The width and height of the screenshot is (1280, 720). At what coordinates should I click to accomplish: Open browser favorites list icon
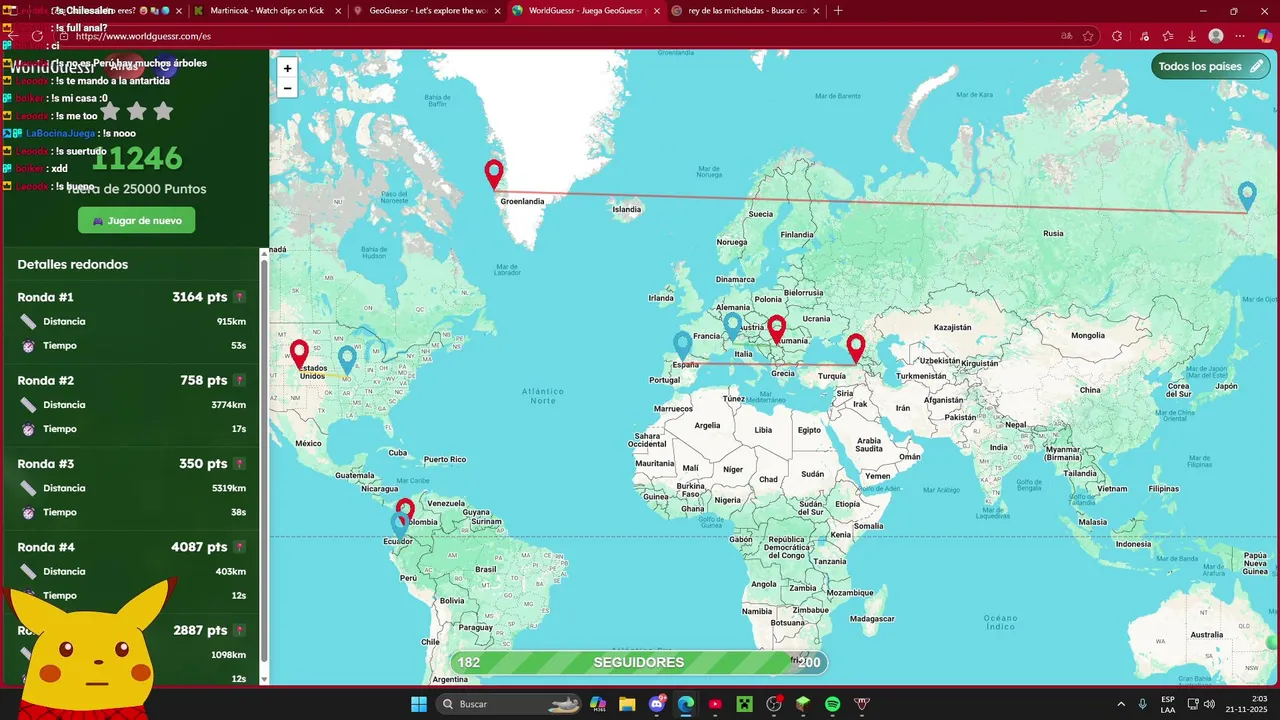(1168, 36)
